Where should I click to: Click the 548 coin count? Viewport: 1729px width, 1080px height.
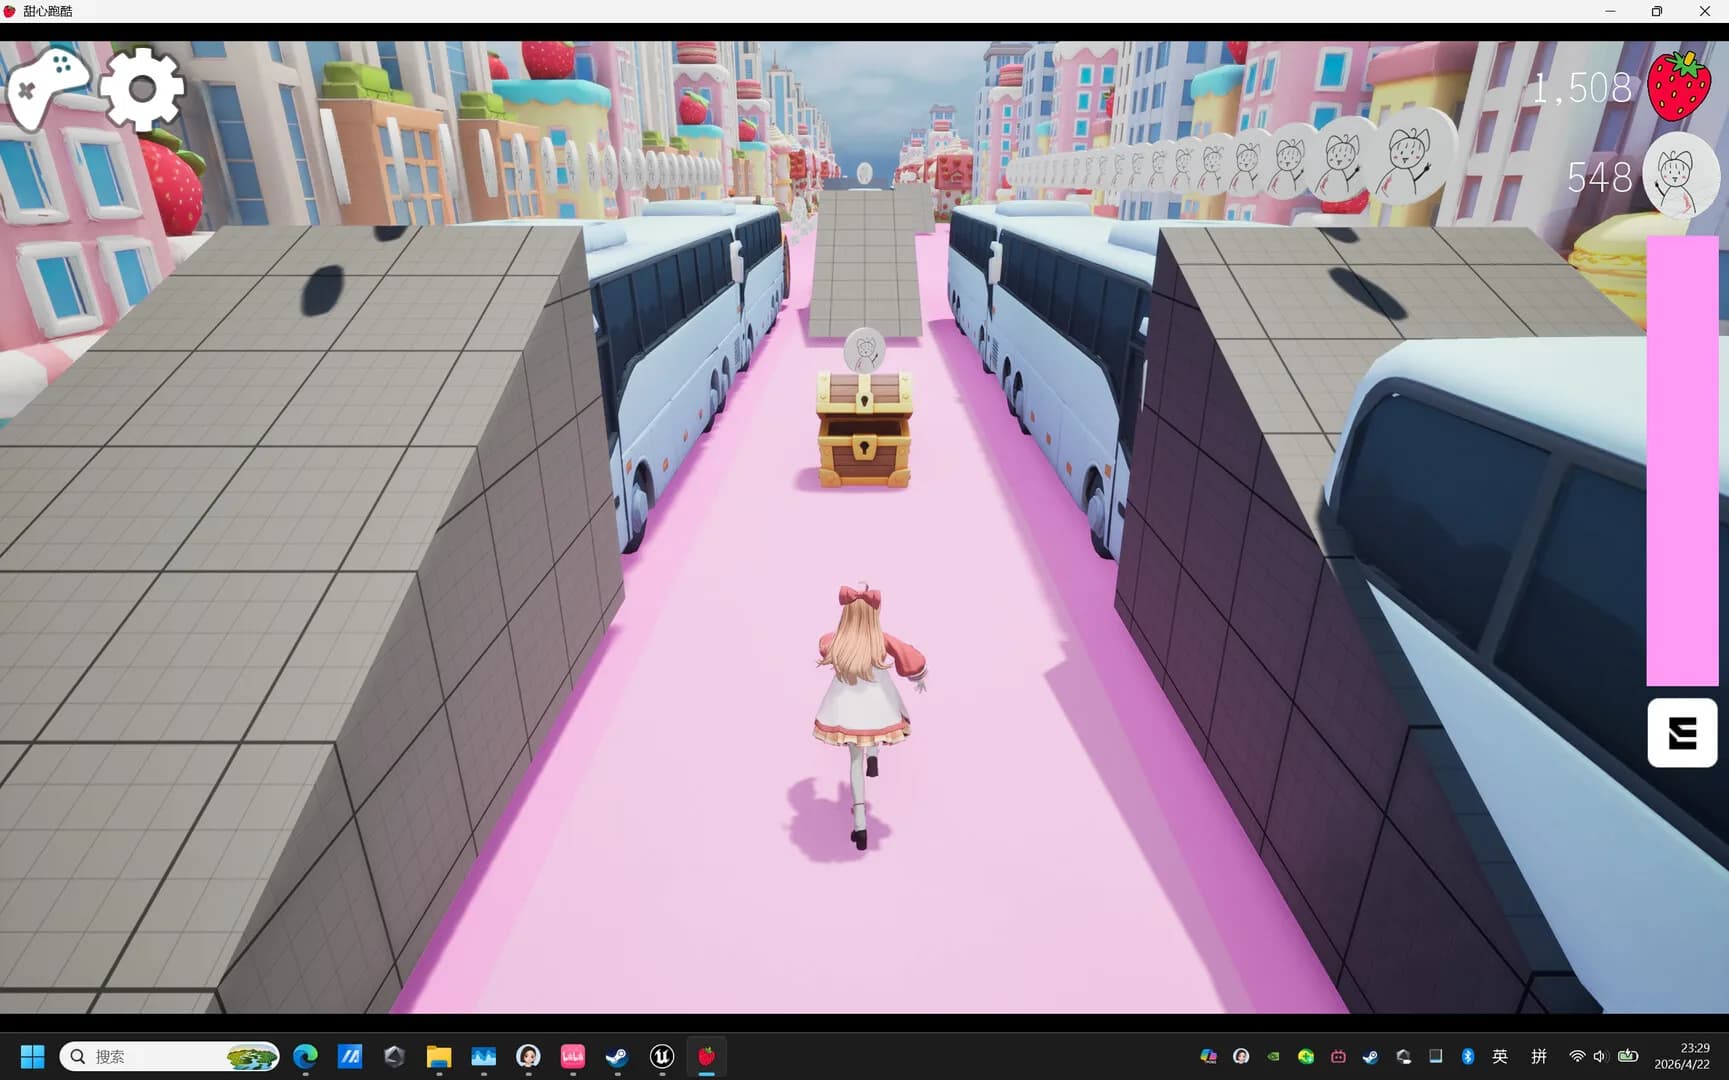(1599, 178)
